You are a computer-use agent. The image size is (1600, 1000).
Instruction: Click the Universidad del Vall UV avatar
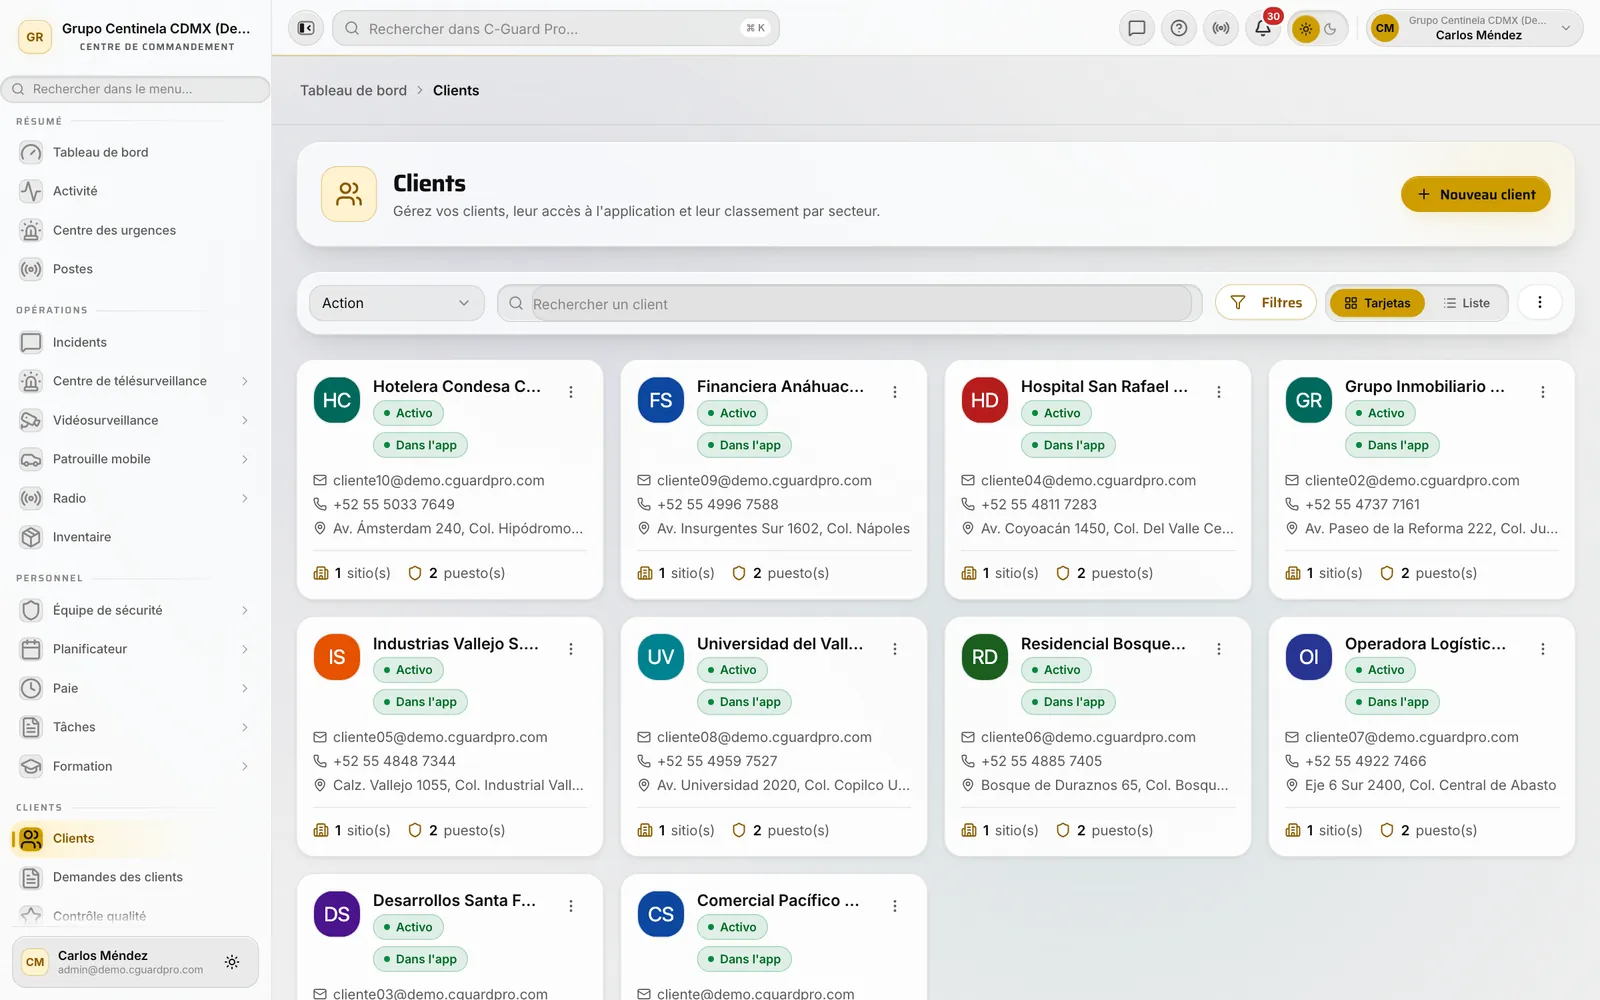[661, 657]
